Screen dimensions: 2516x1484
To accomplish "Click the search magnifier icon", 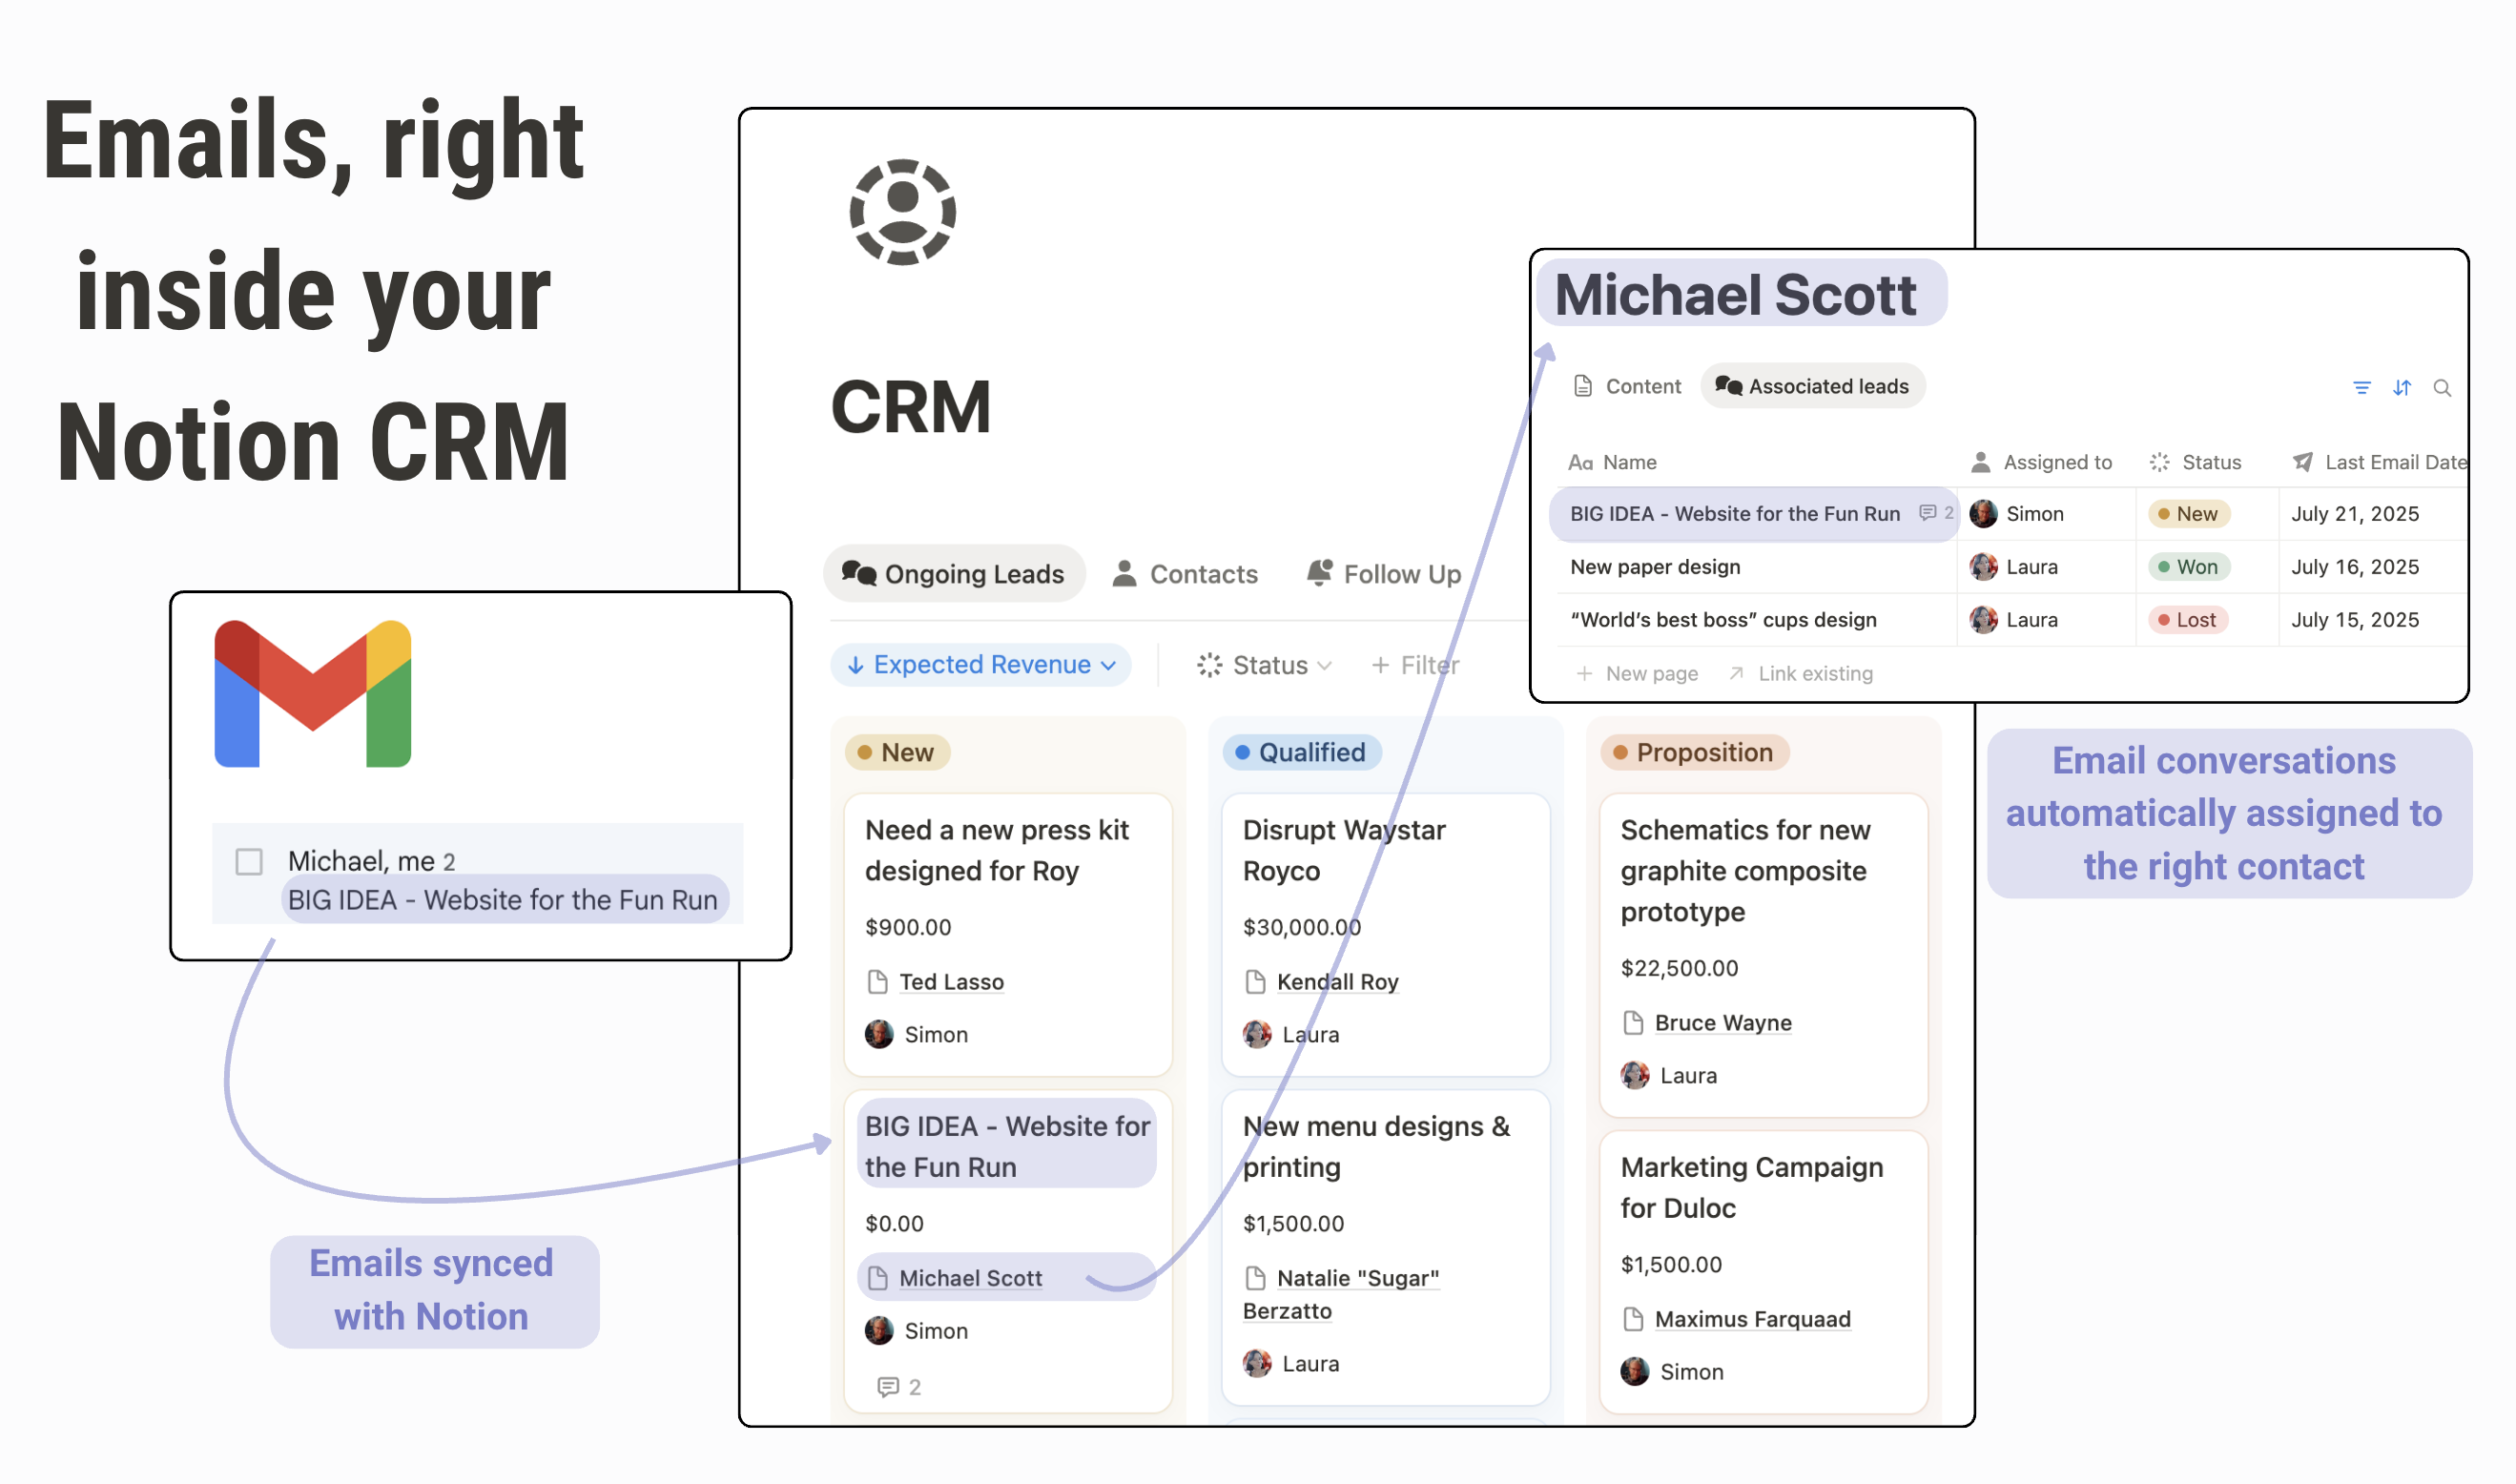I will click(x=2441, y=388).
